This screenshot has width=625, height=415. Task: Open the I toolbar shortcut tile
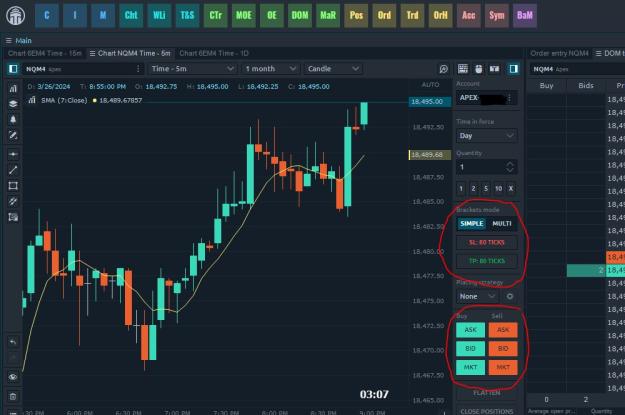(x=75, y=16)
